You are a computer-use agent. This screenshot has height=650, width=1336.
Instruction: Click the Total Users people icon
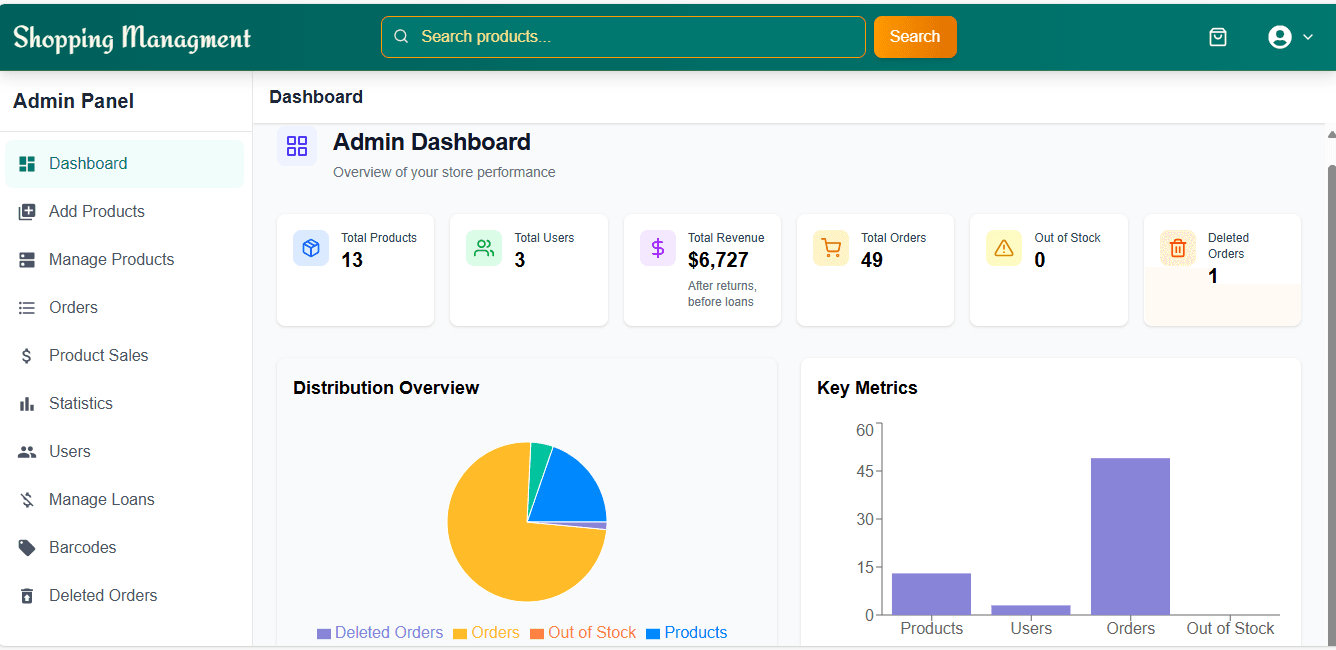[x=484, y=248]
